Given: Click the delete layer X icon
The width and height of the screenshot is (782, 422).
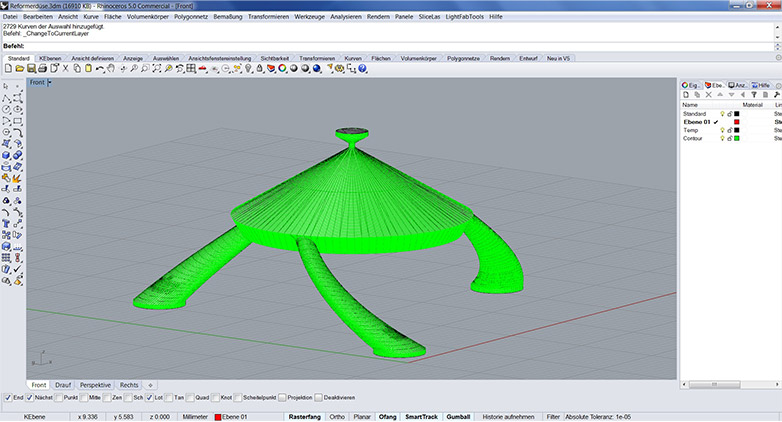Looking at the screenshot, I should coord(710,94).
